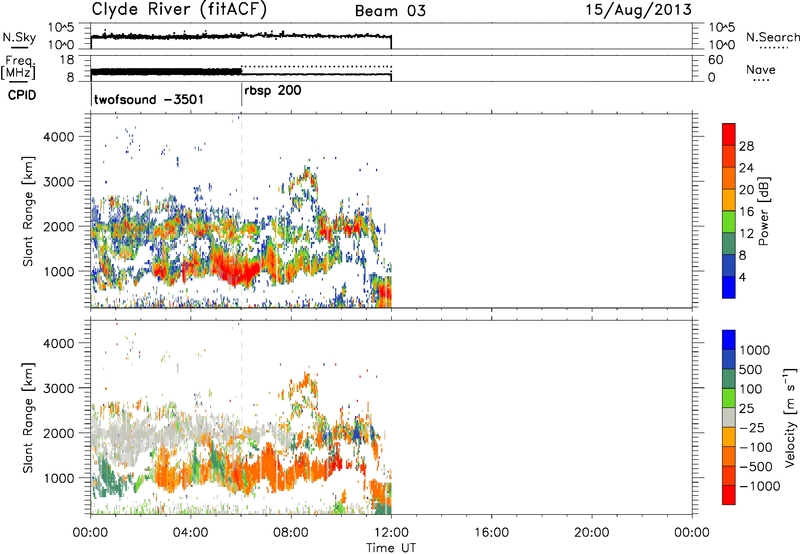Image resolution: width=800 pixels, height=554 pixels.
Task: Click the '16:00' time axis tick label
Action: click(491, 533)
